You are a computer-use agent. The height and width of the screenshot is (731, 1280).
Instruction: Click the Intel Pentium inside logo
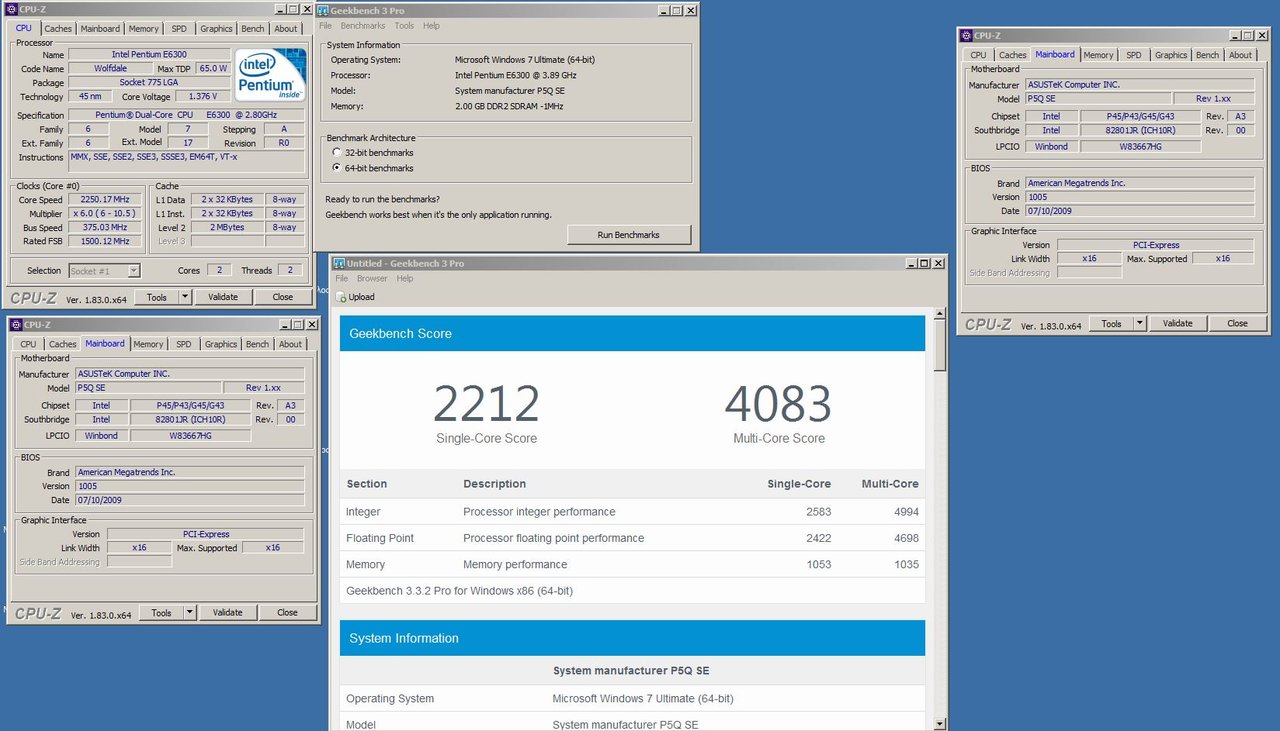271,75
